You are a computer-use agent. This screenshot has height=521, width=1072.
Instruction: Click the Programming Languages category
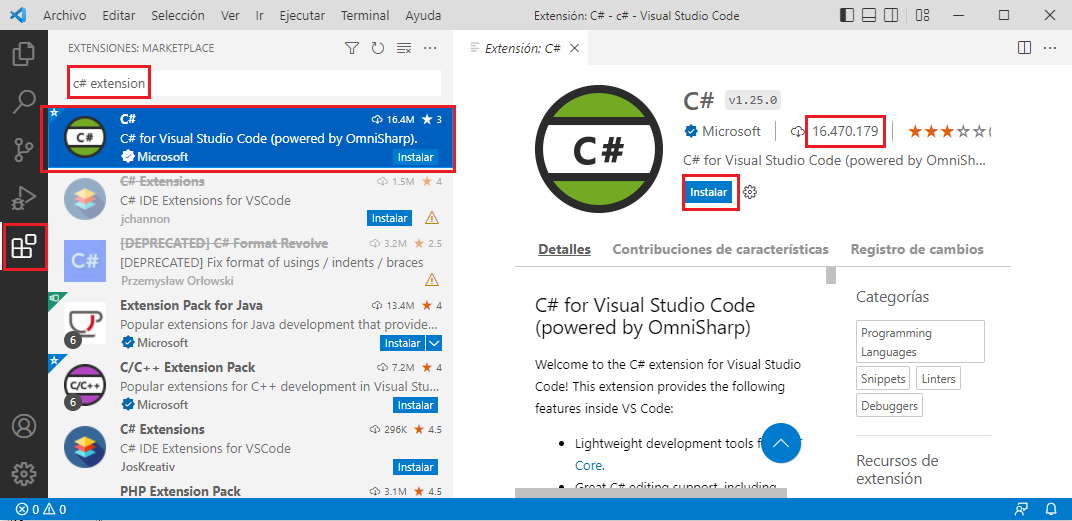coord(920,342)
